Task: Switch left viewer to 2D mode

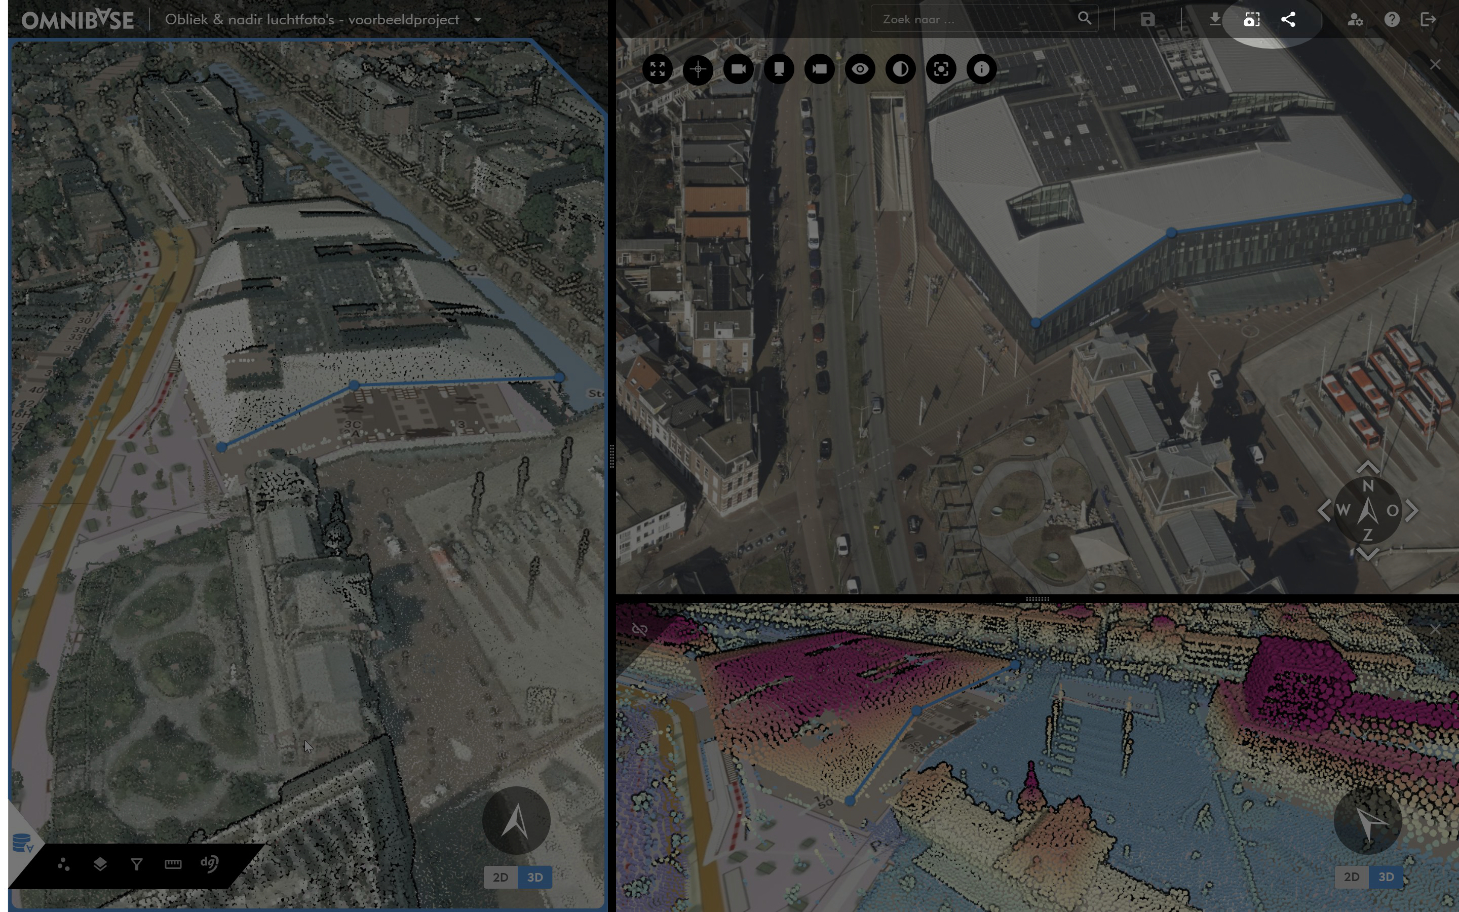Action: 500,877
